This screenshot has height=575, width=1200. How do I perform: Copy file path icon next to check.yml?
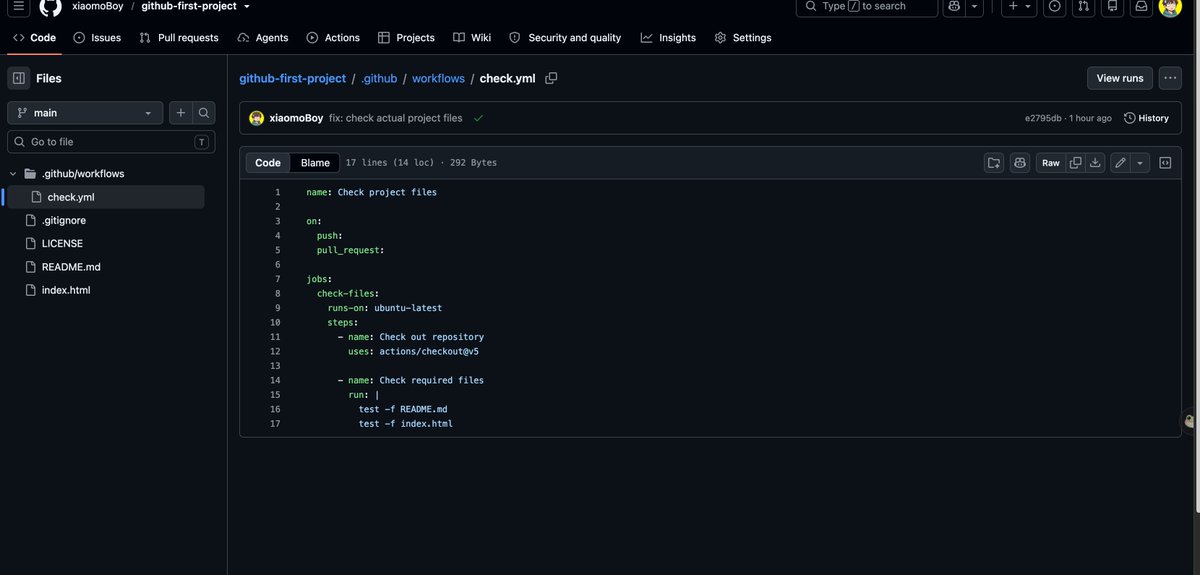pos(551,78)
